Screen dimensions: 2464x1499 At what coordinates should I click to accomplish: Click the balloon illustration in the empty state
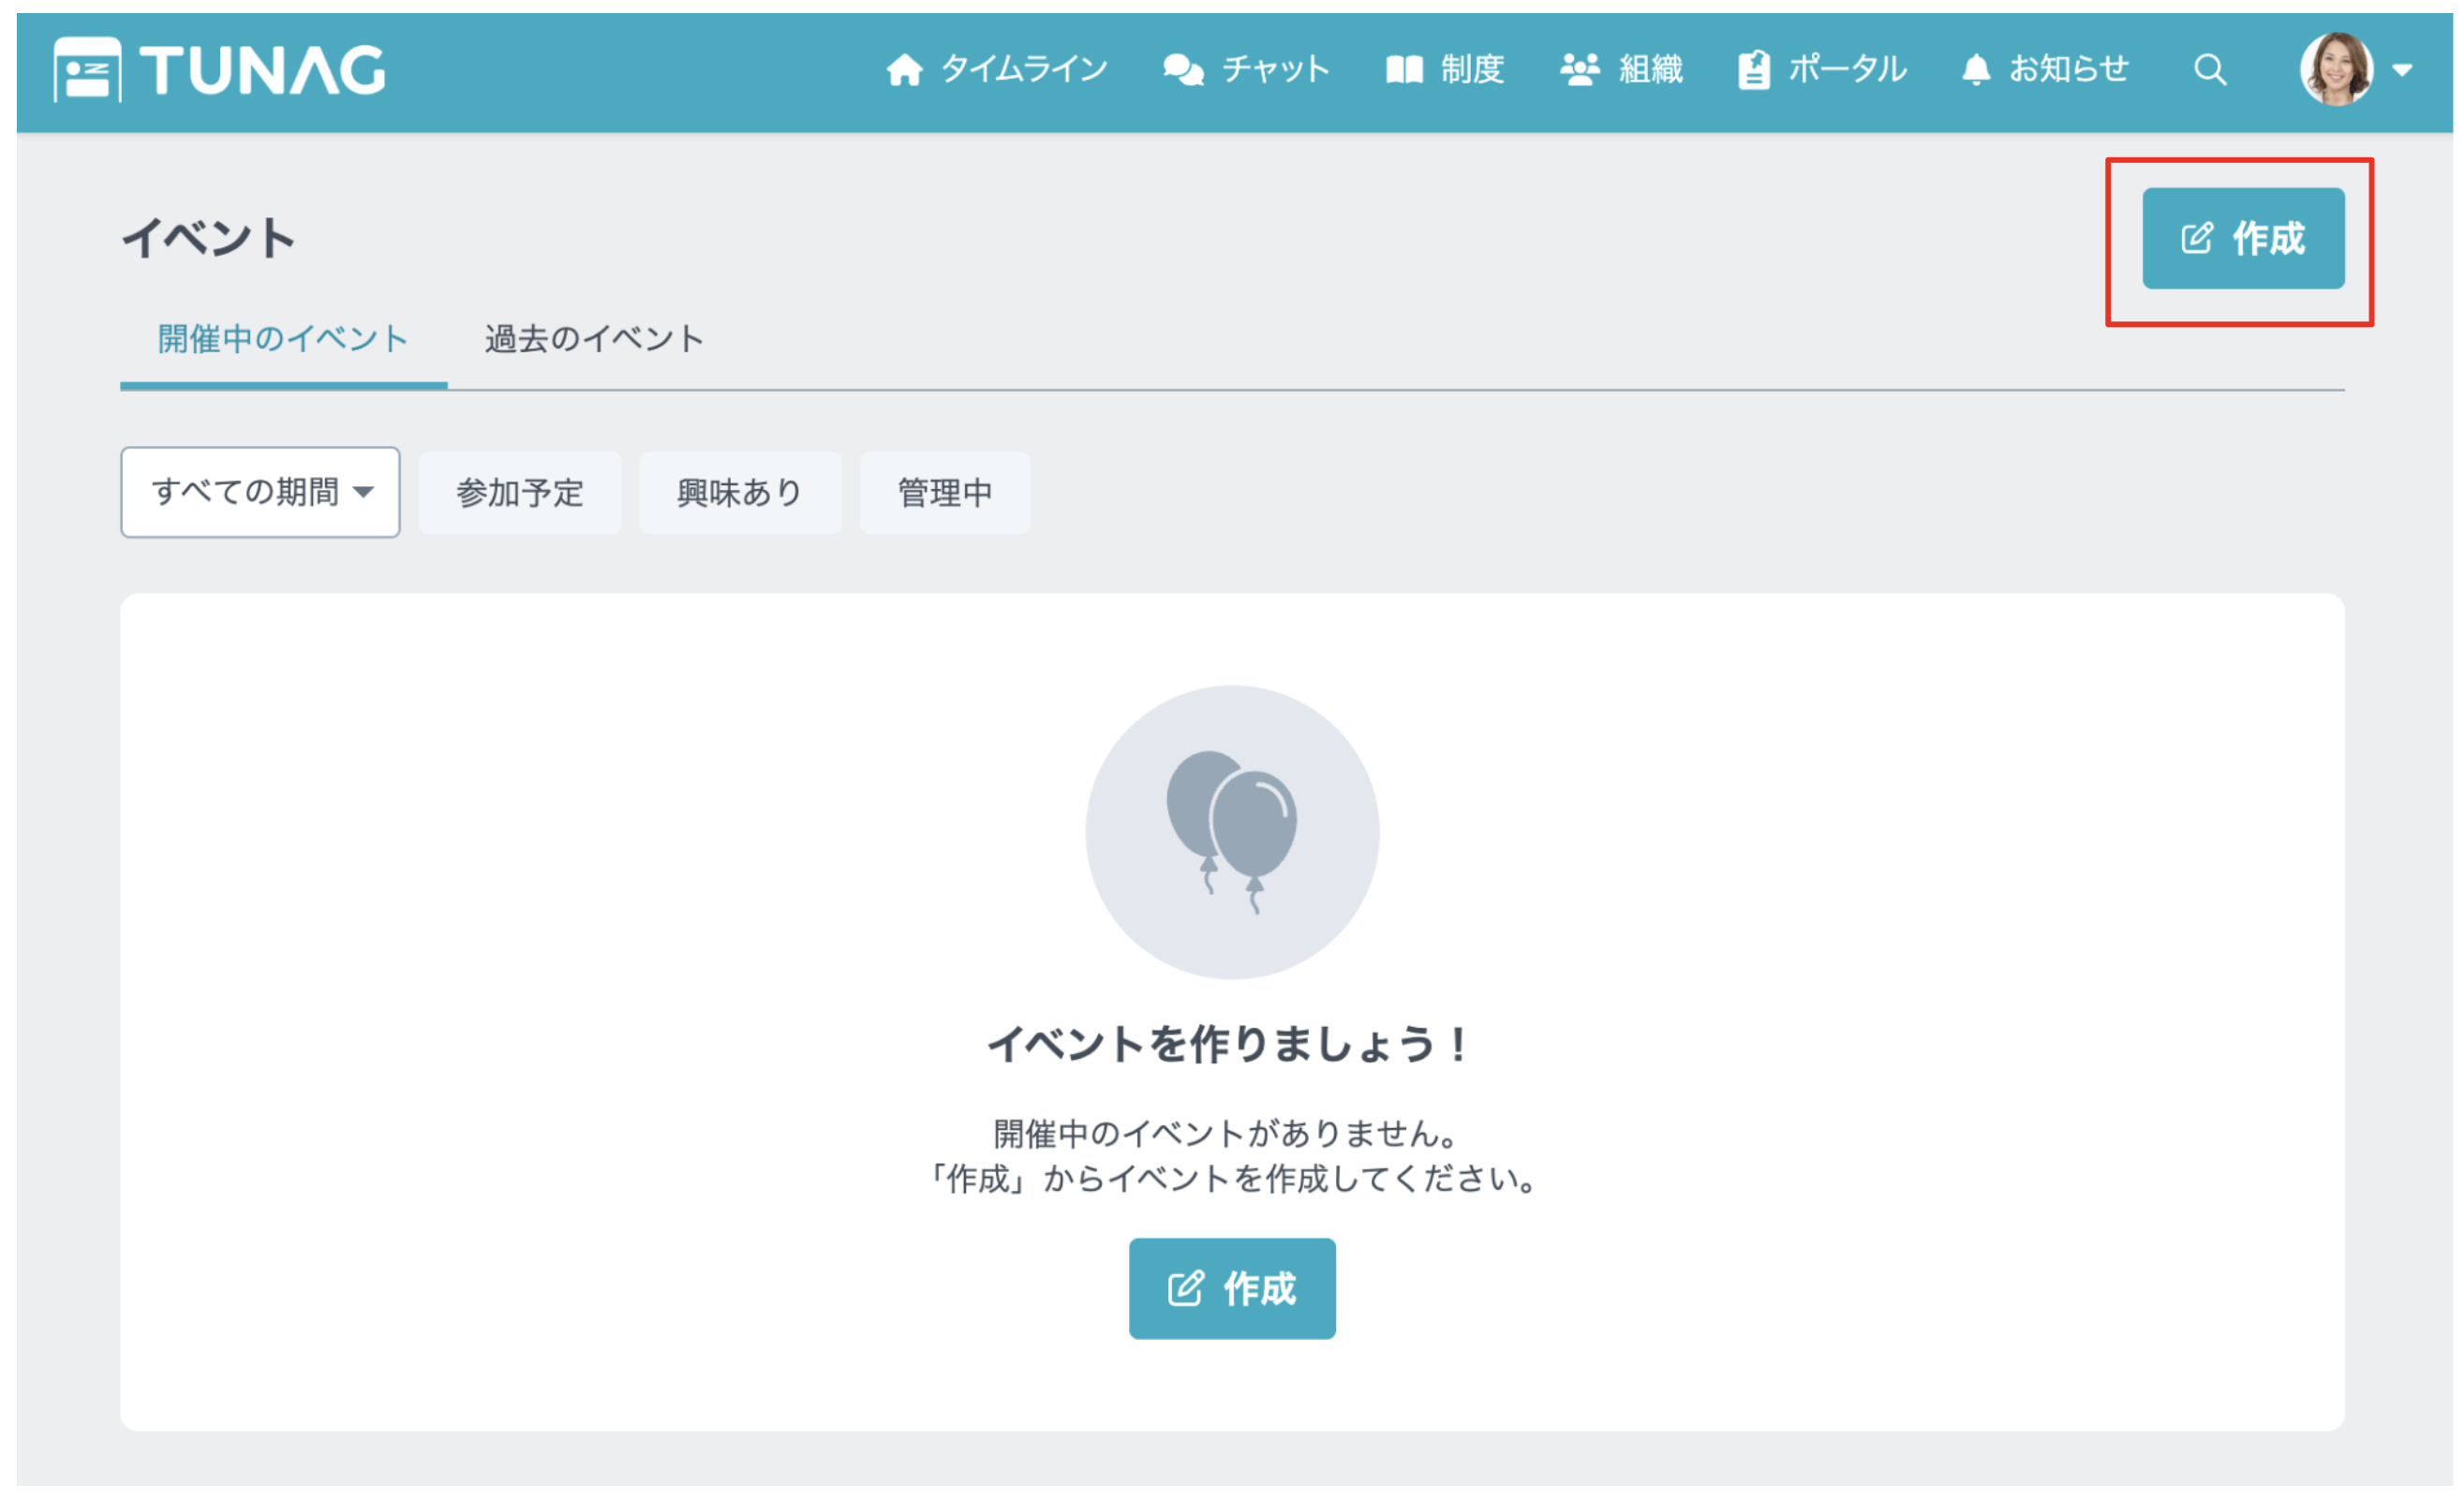[1232, 833]
